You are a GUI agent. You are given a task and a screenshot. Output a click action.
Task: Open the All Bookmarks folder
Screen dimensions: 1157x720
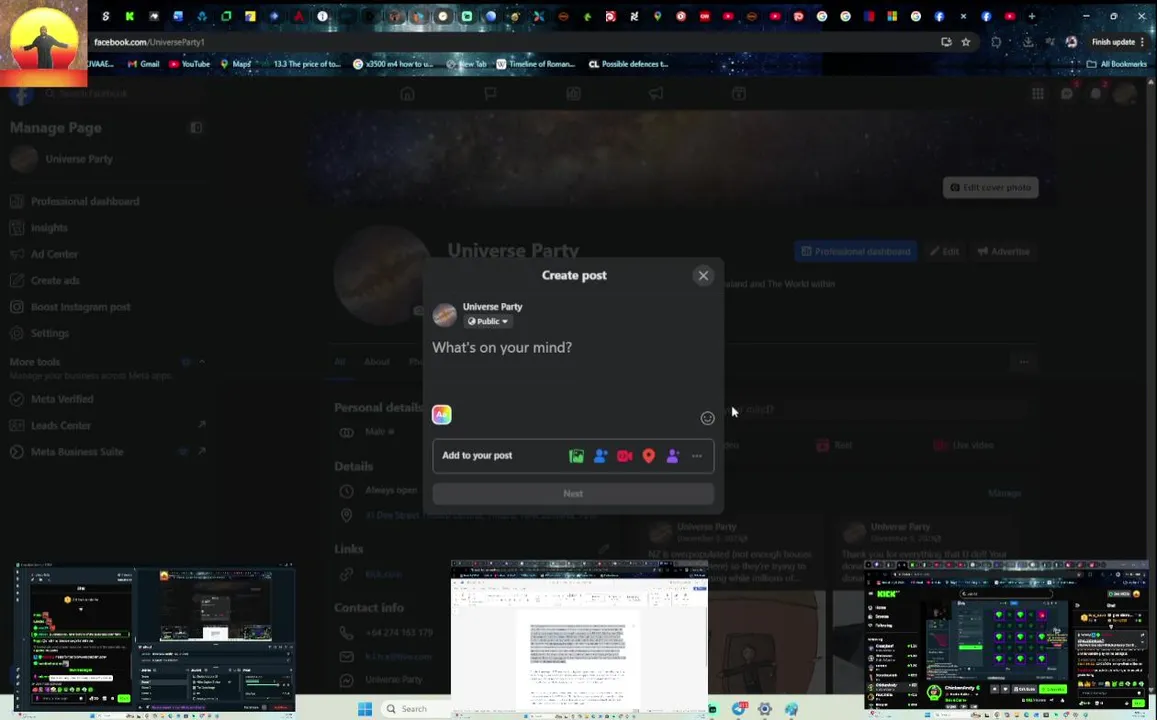[x=1116, y=64]
